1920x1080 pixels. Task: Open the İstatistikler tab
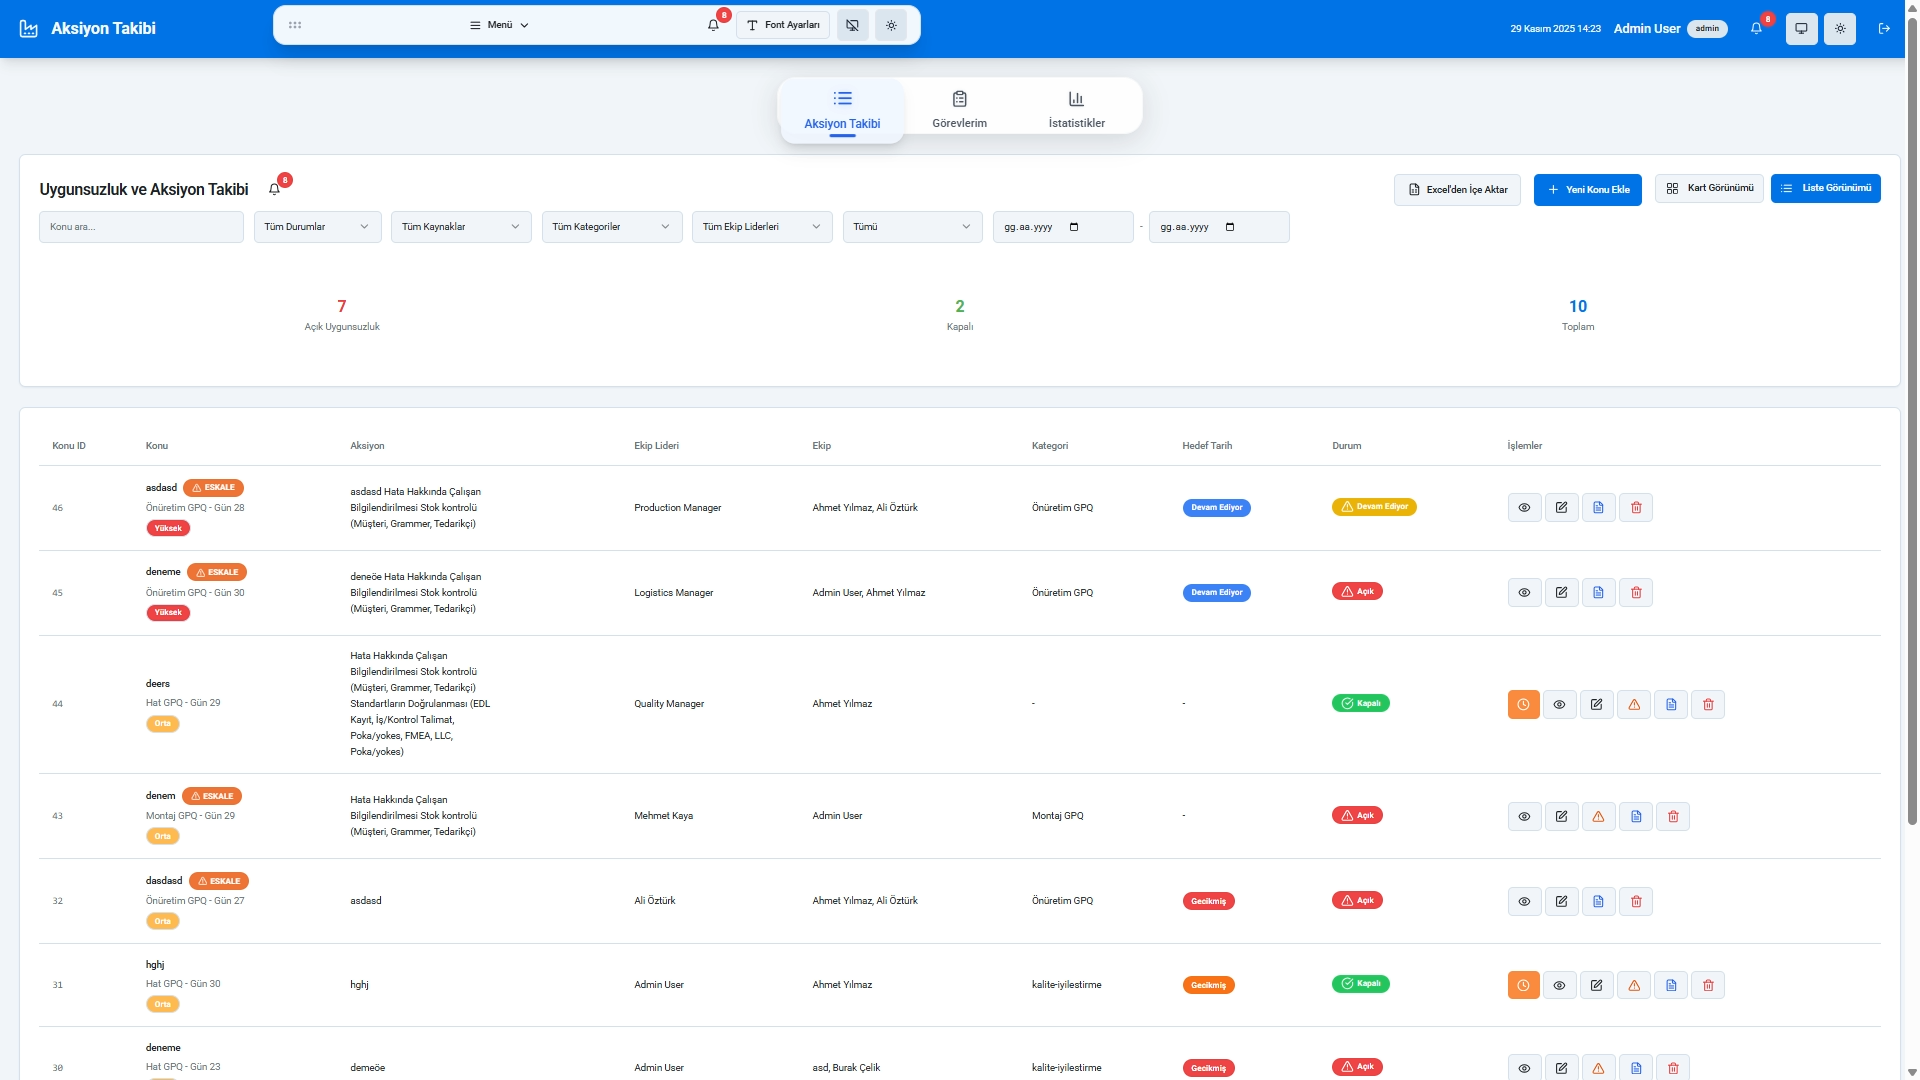coord(1075,110)
